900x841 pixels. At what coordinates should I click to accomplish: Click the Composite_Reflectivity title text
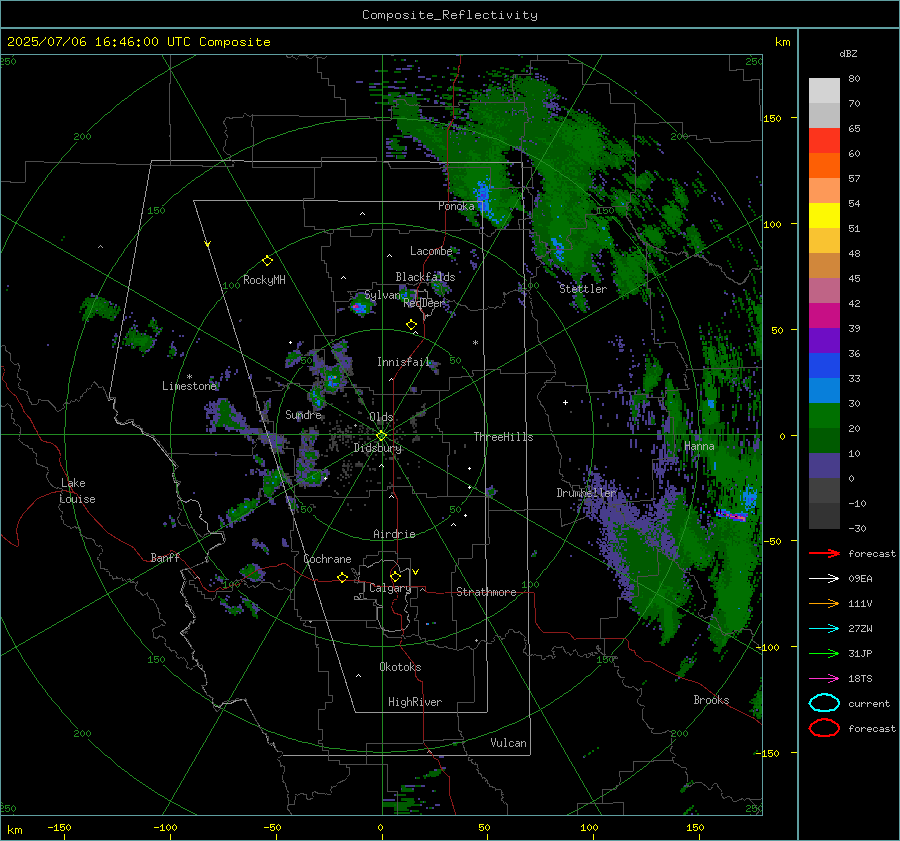449,15
